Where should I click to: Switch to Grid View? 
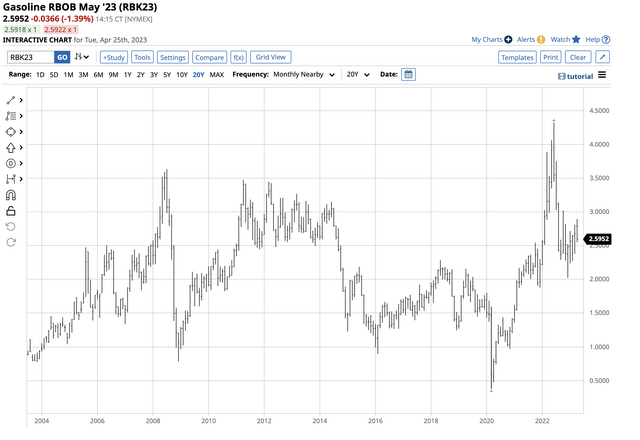click(x=271, y=57)
